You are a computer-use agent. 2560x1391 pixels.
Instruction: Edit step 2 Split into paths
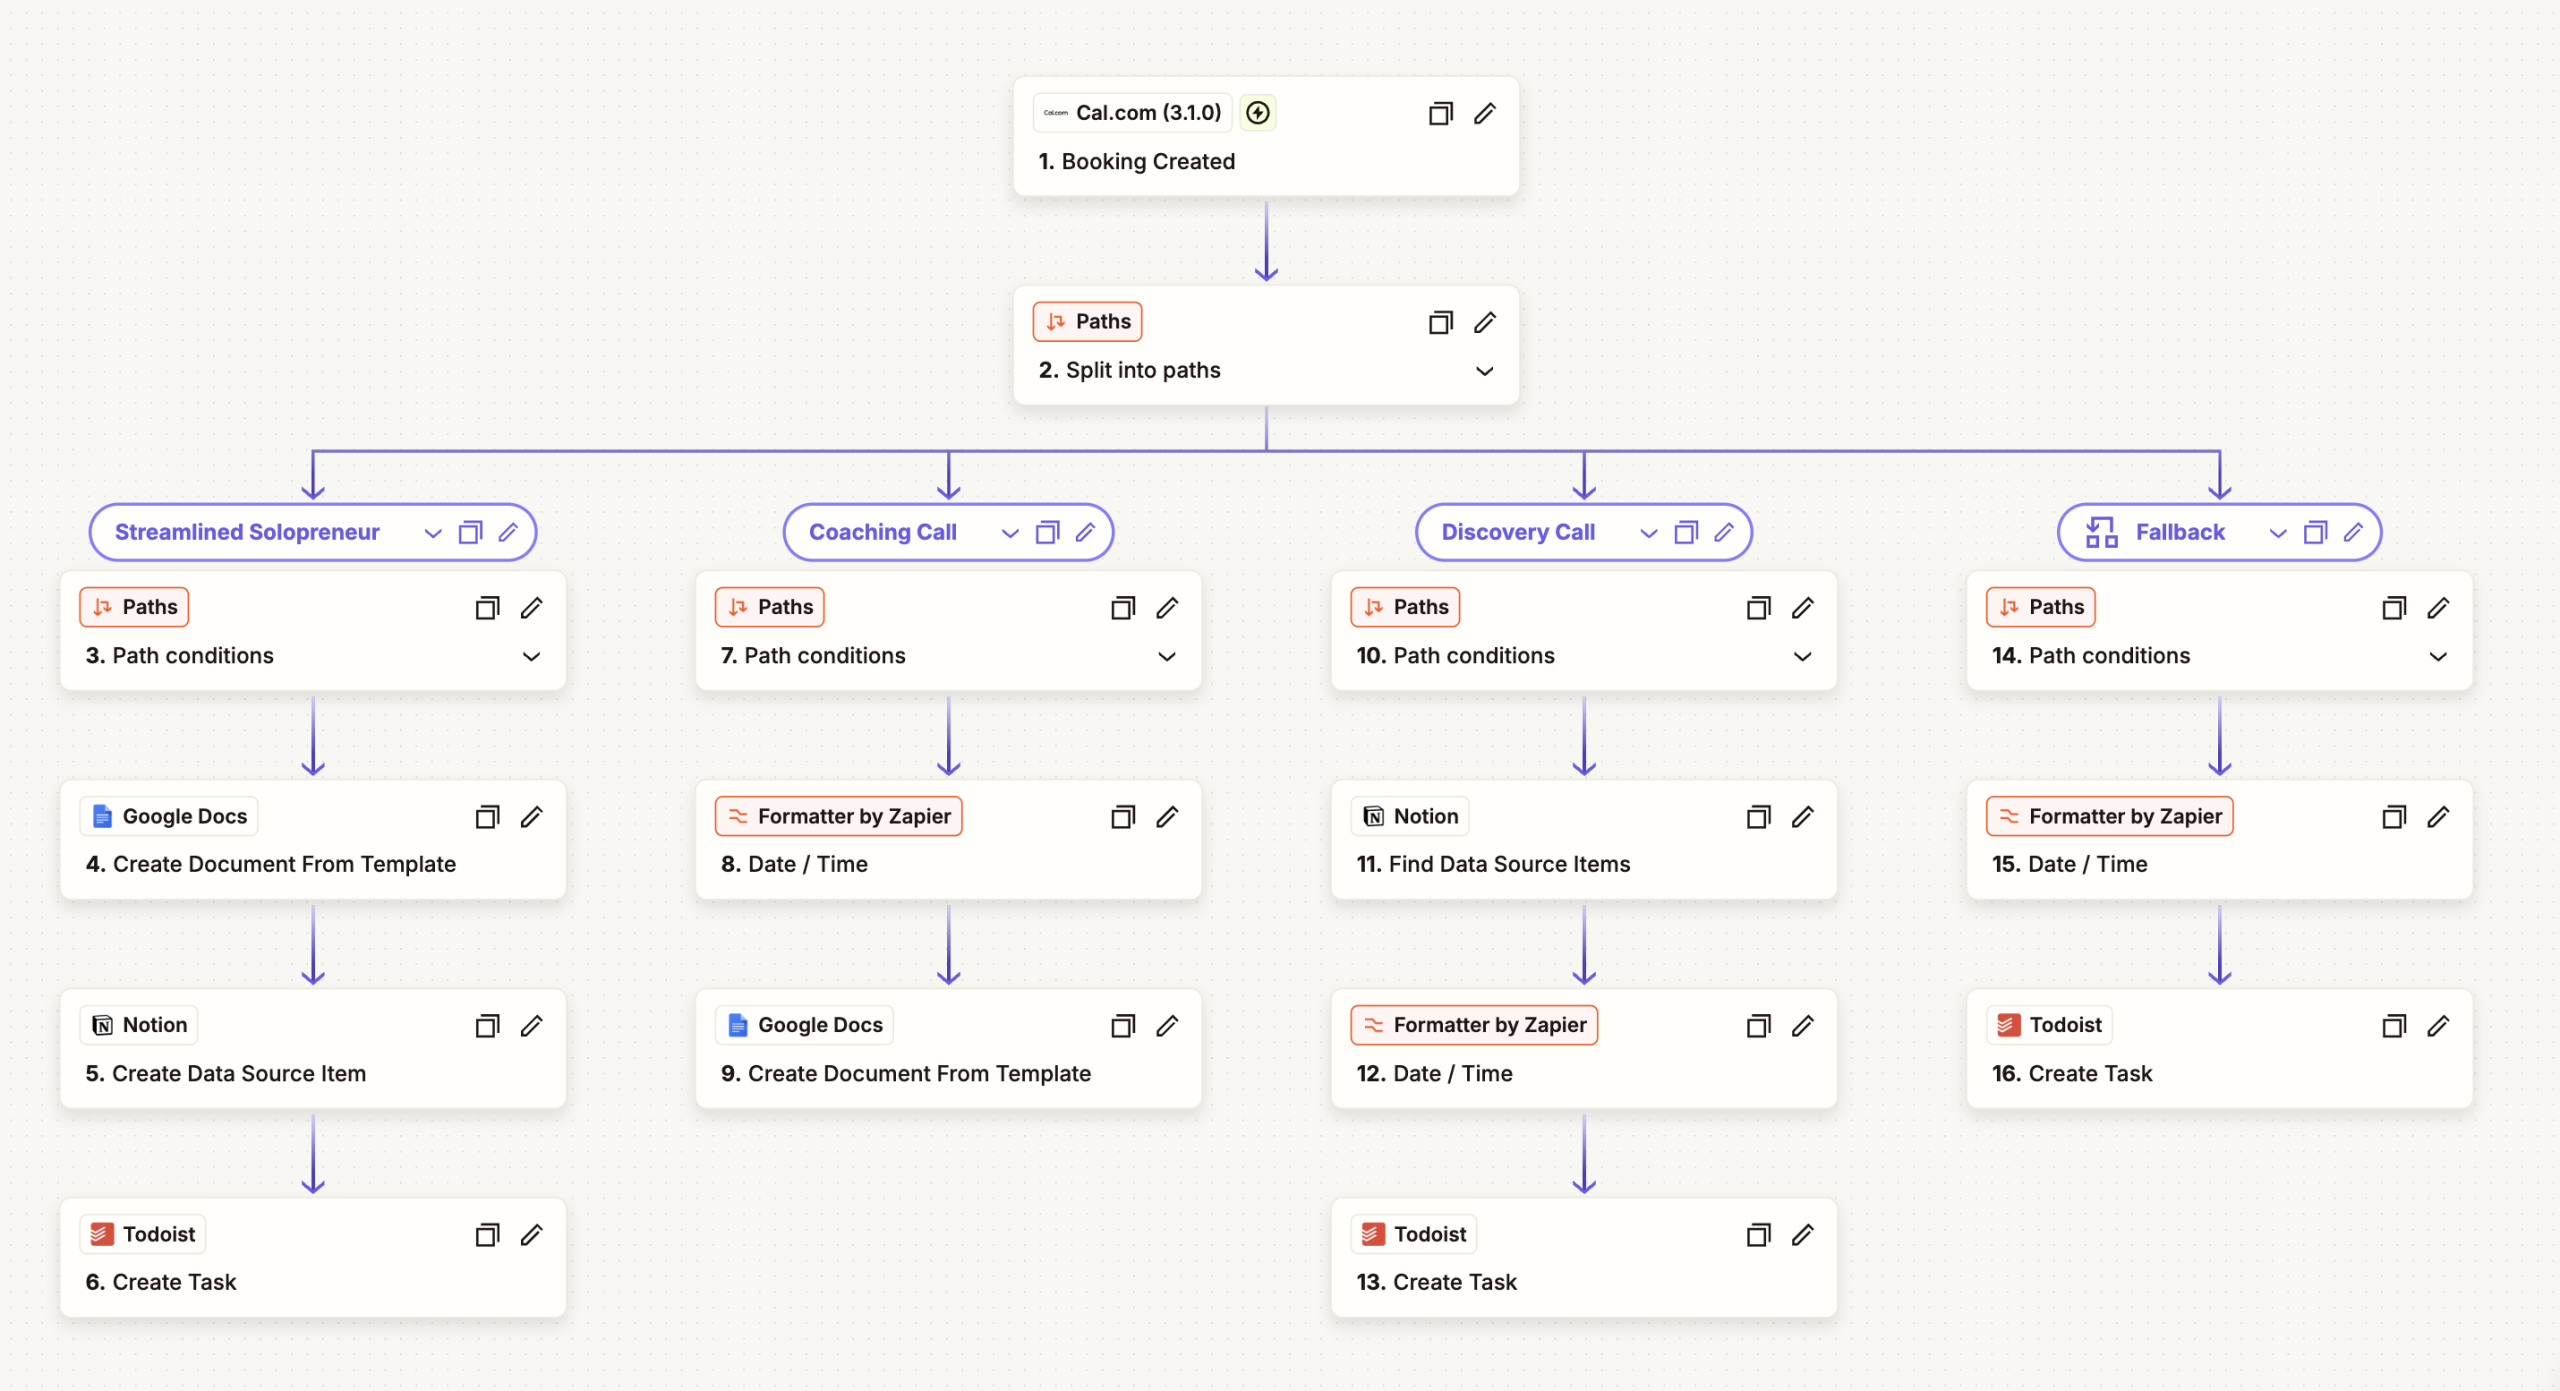(x=1485, y=322)
